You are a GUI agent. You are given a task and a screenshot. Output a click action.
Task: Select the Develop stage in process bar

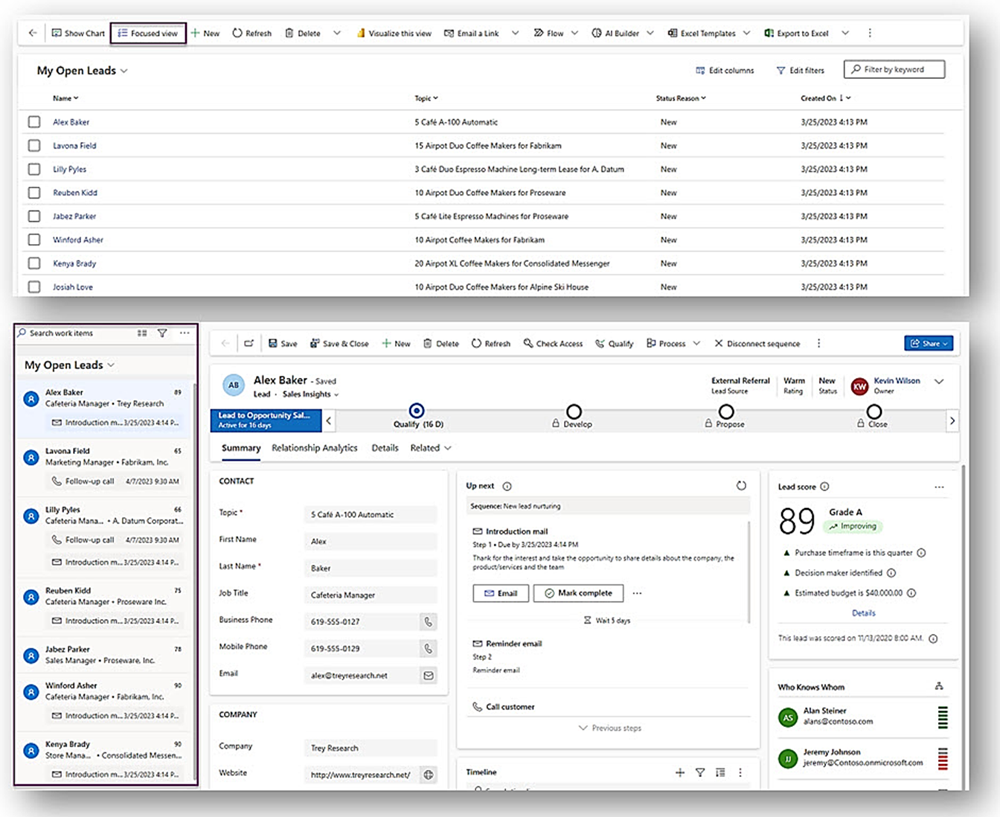pos(573,412)
